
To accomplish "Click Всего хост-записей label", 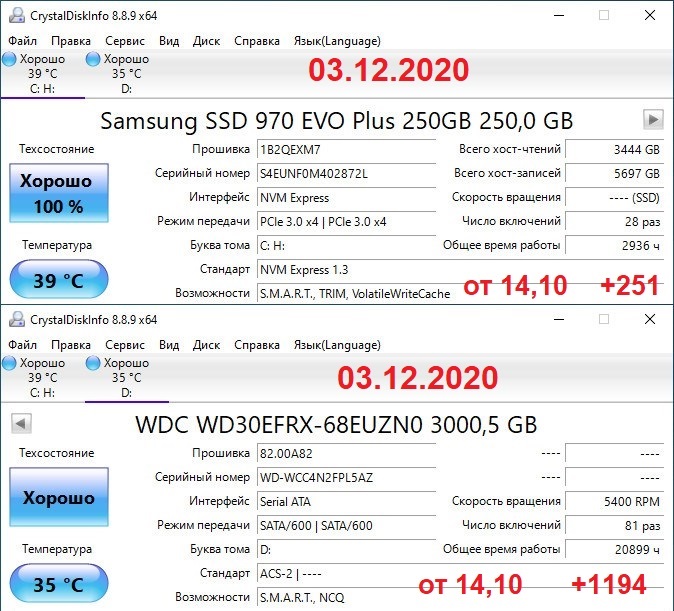I will click(507, 173).
